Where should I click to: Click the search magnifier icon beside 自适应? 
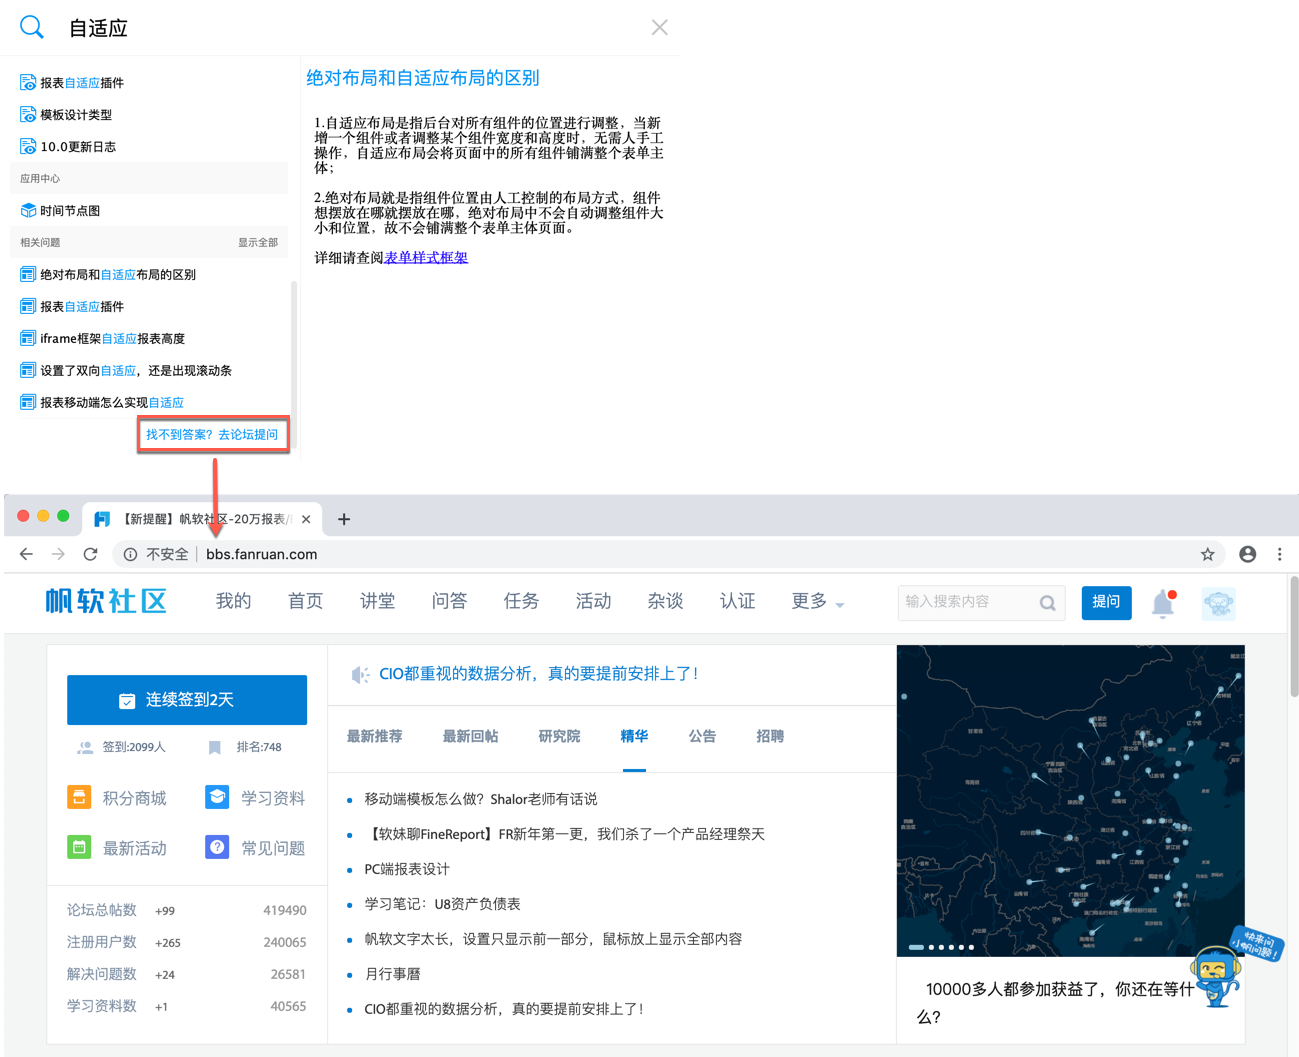(x=32, y=27)
